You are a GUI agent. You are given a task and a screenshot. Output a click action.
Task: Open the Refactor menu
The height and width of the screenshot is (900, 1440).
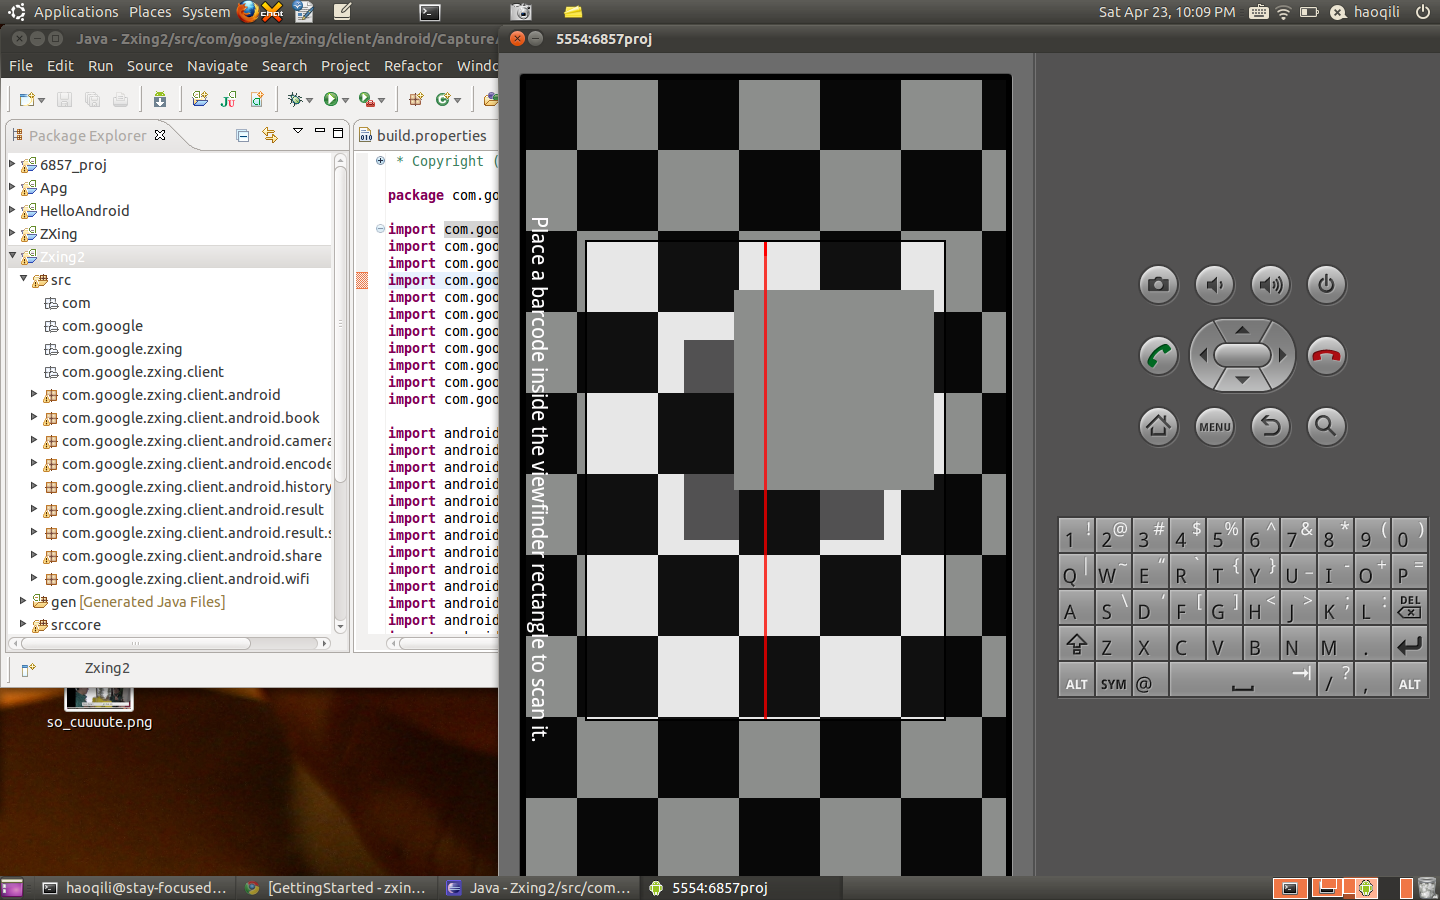point(412,66)
